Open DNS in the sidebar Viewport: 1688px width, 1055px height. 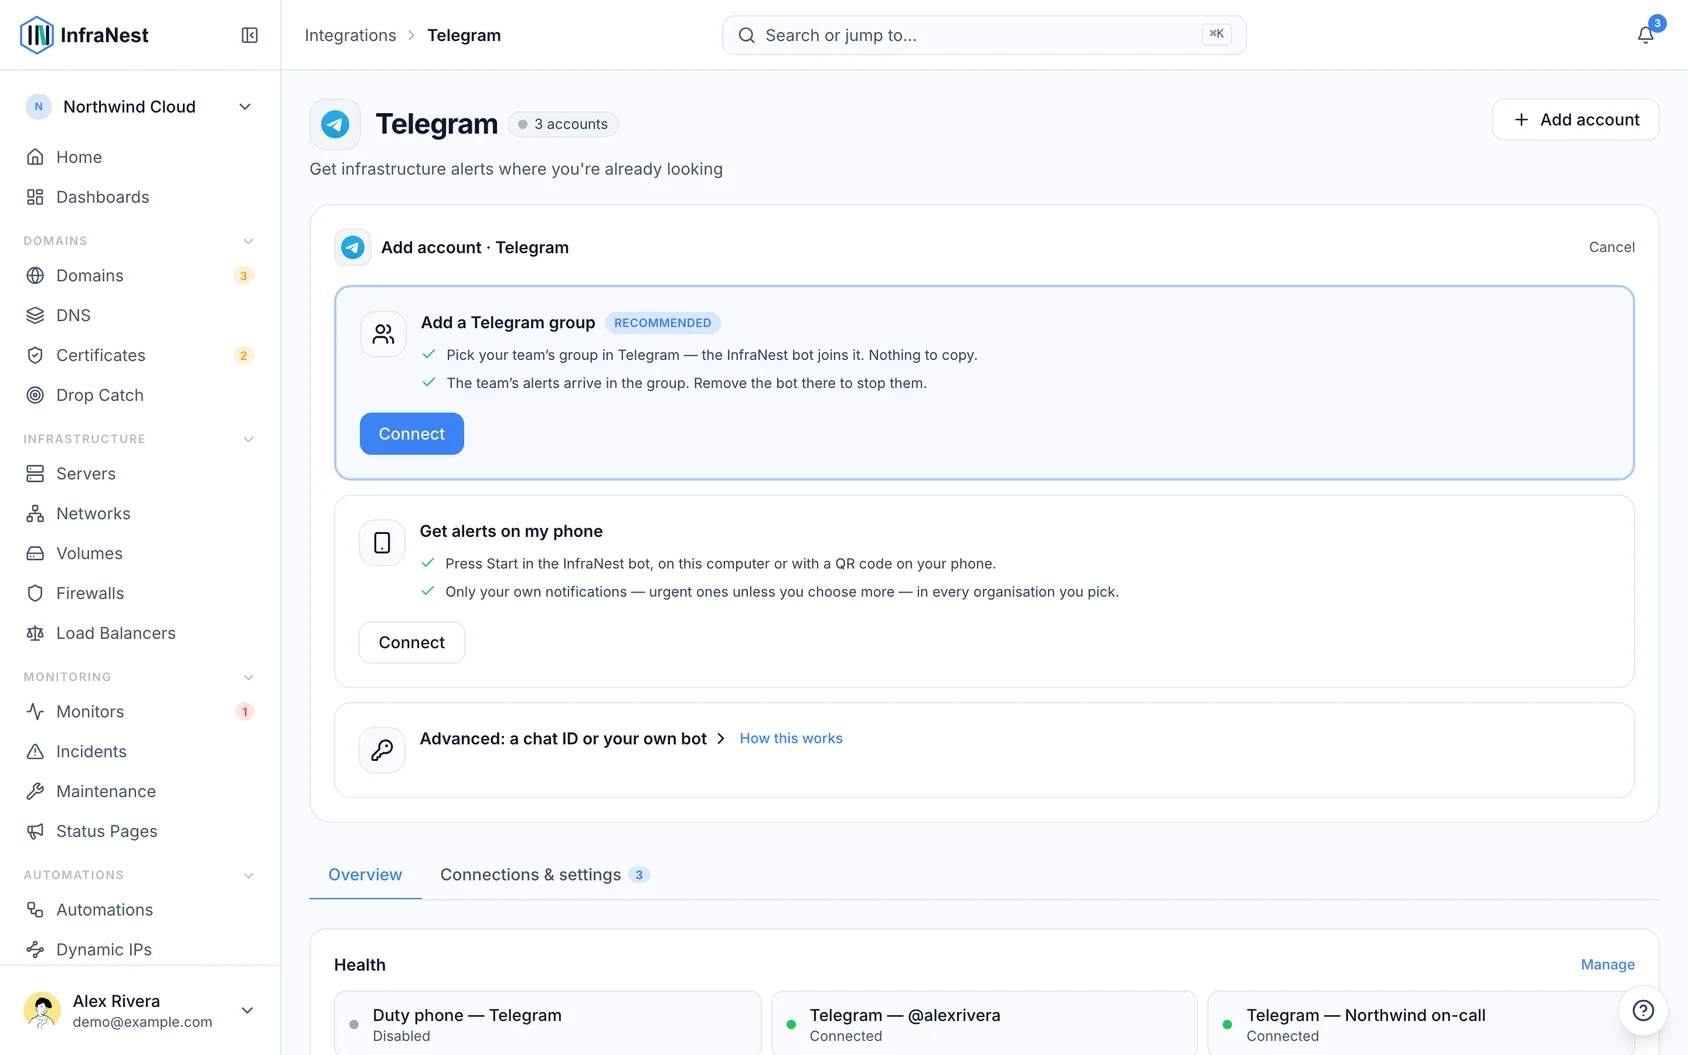(x=140, y=315)
